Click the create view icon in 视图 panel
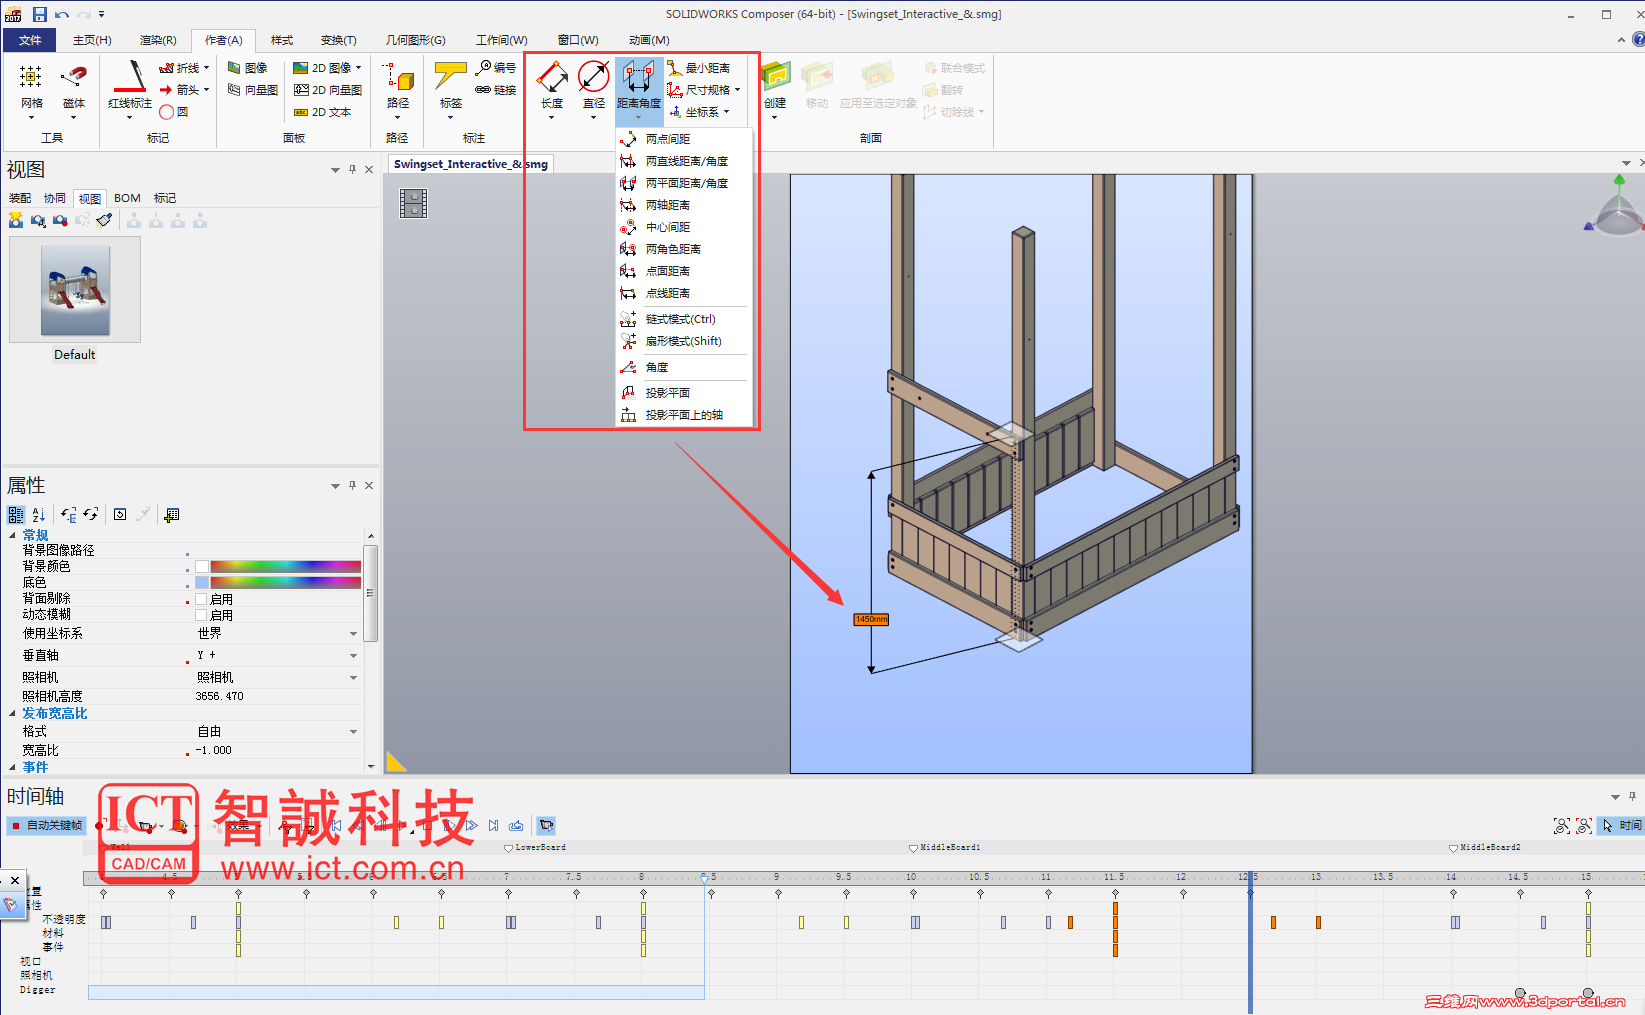 pyautogui.click(x=16, y=220)
